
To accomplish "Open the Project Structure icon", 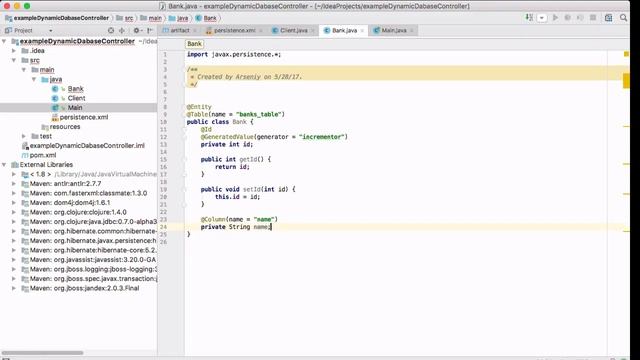I will (609, 18).
